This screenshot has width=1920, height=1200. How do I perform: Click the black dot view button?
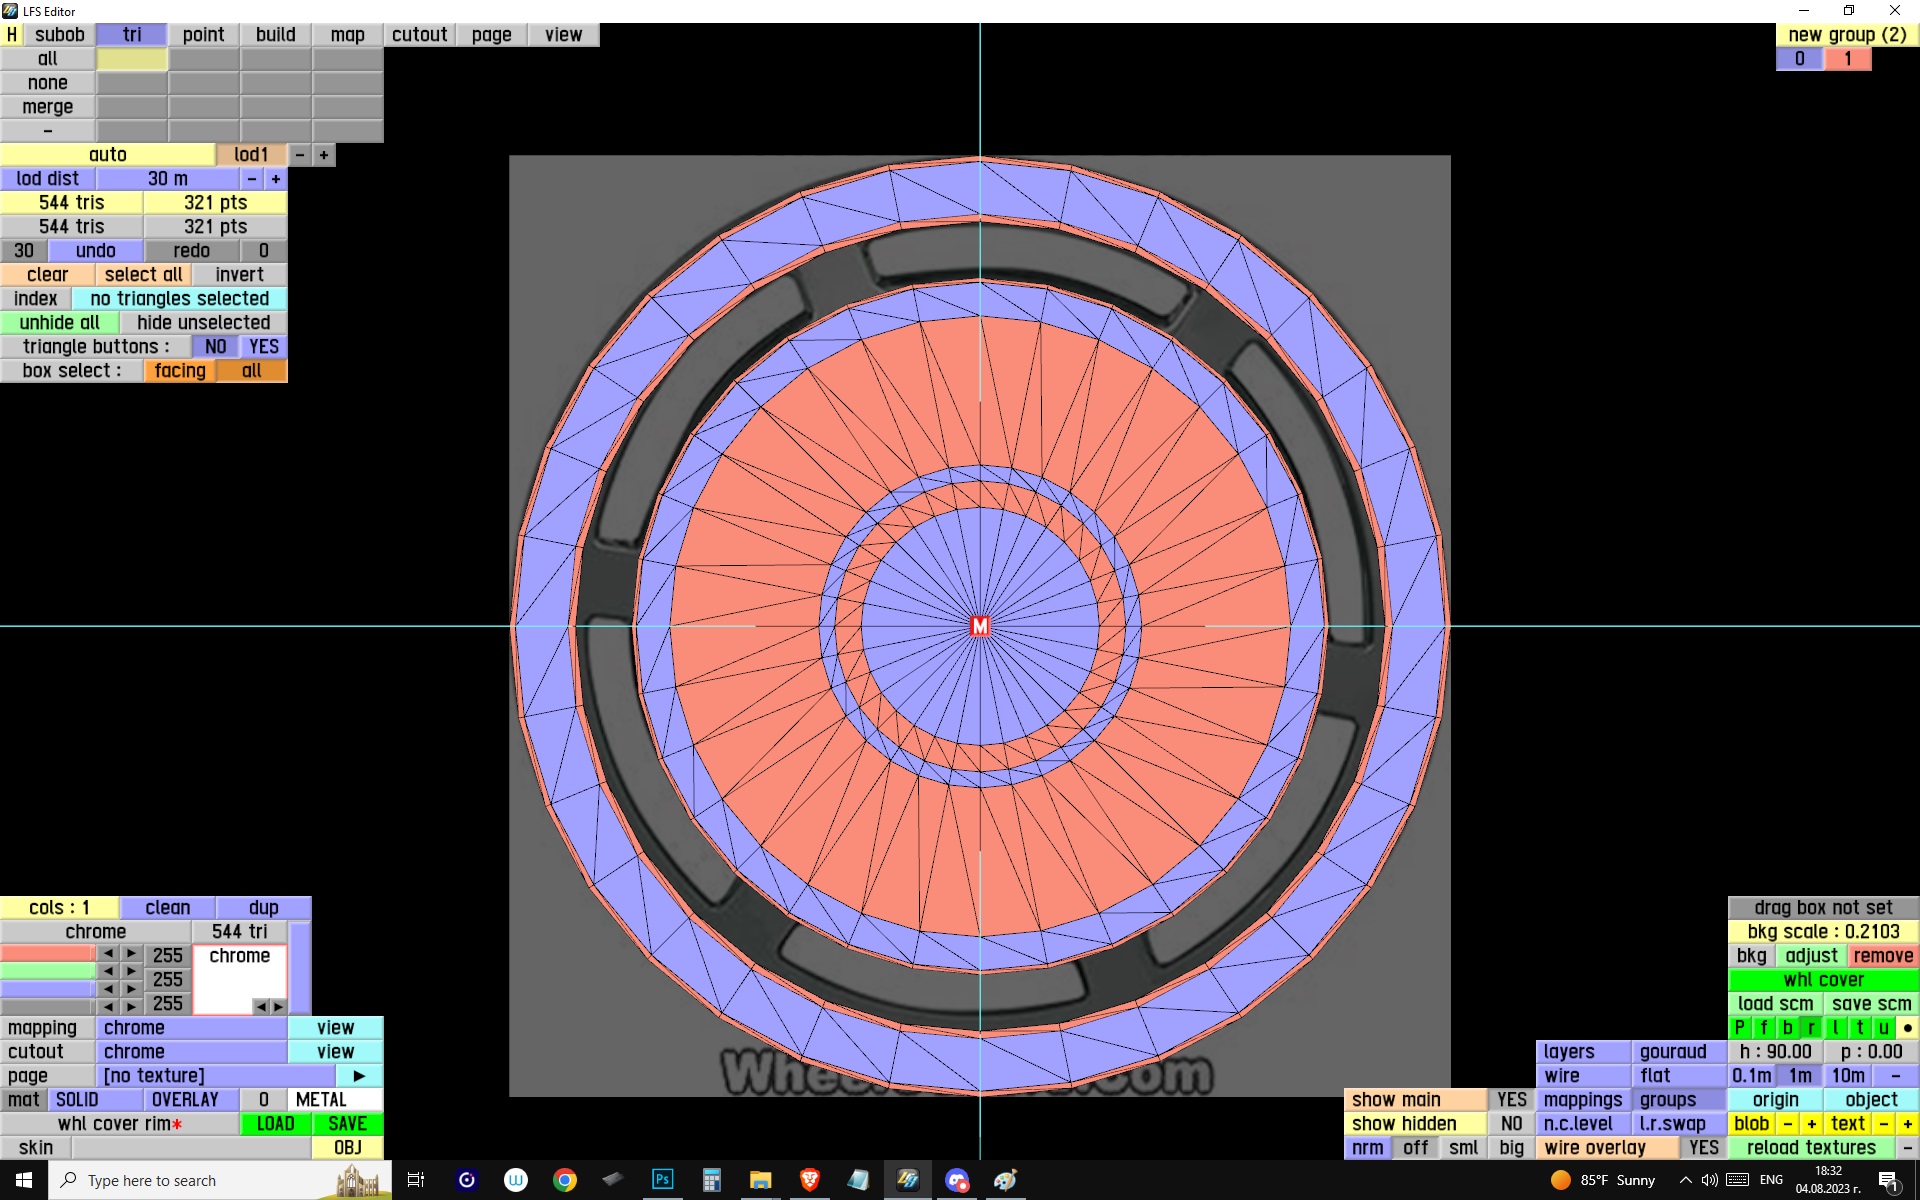1907,1028
